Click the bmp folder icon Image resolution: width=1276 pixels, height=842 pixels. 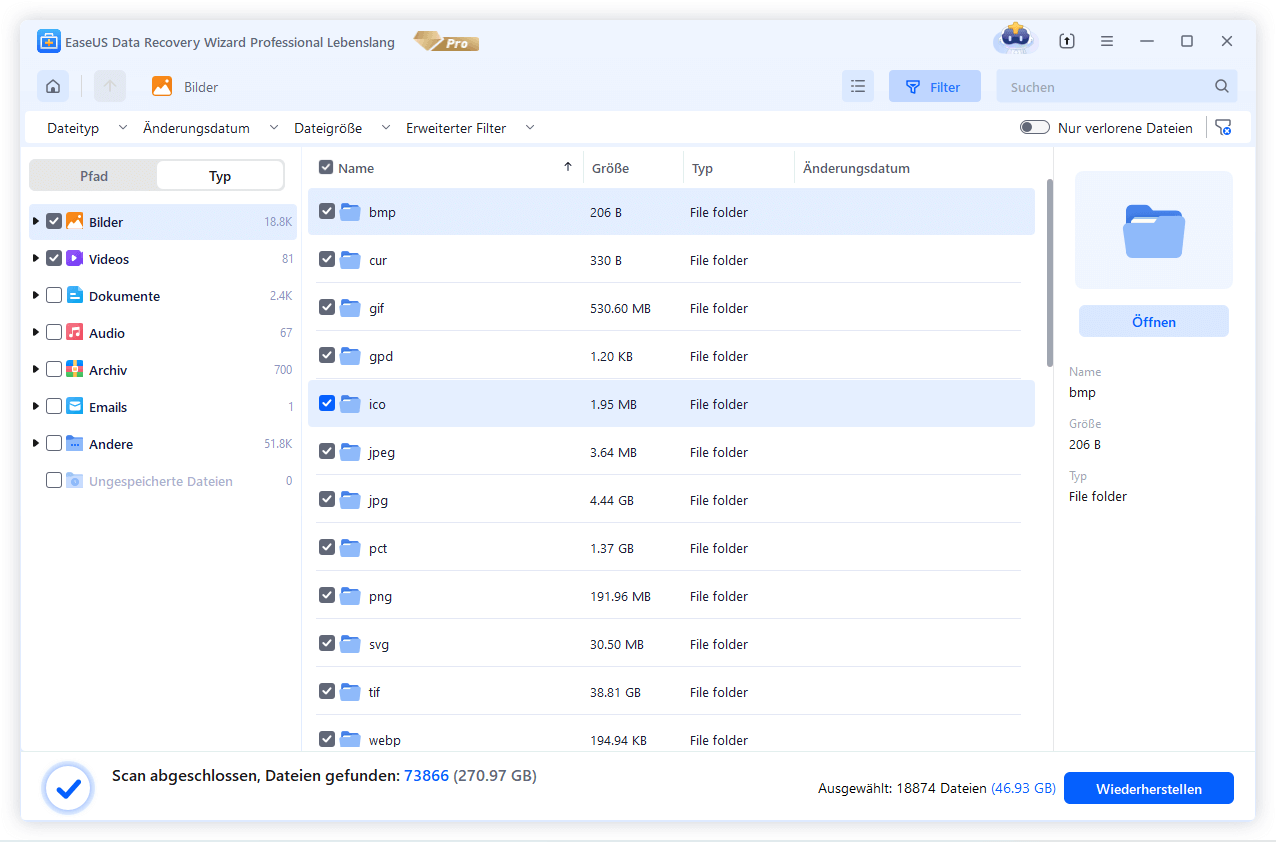click(x=350, y=212)
